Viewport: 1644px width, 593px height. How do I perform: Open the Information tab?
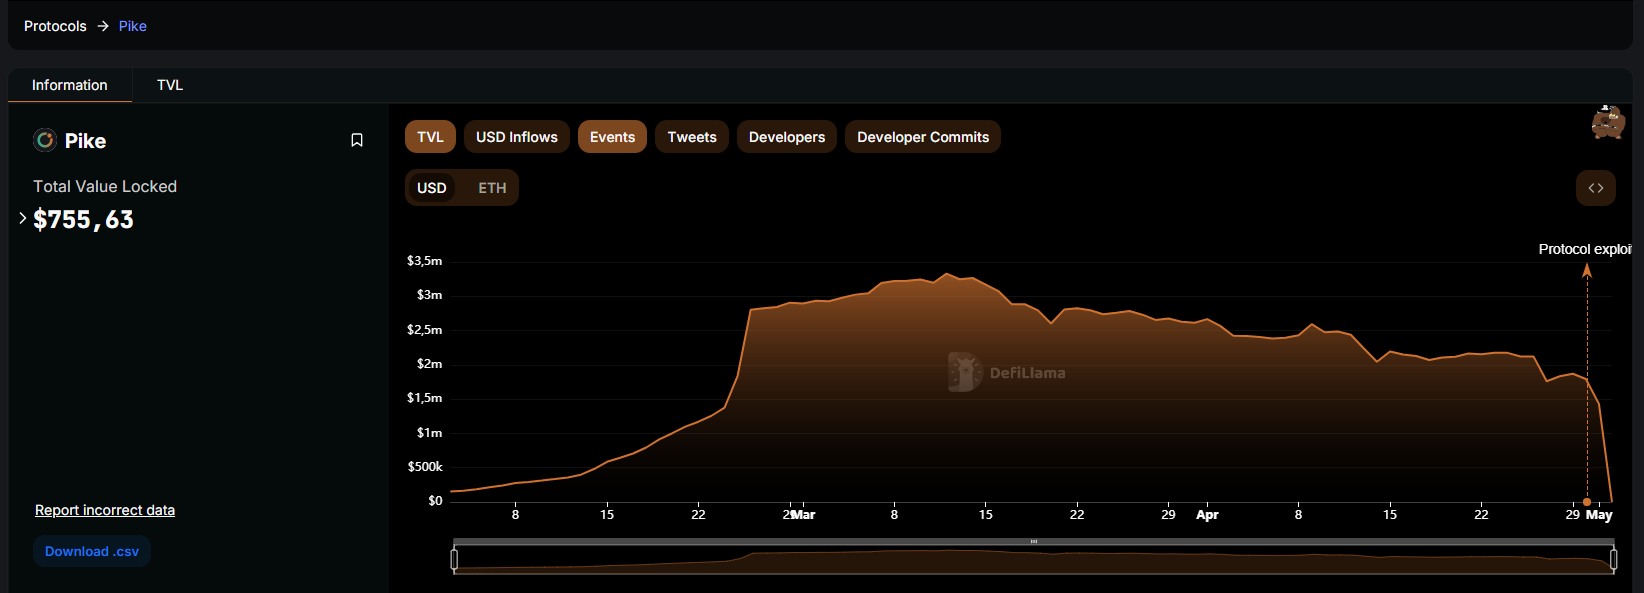point(70,85)
